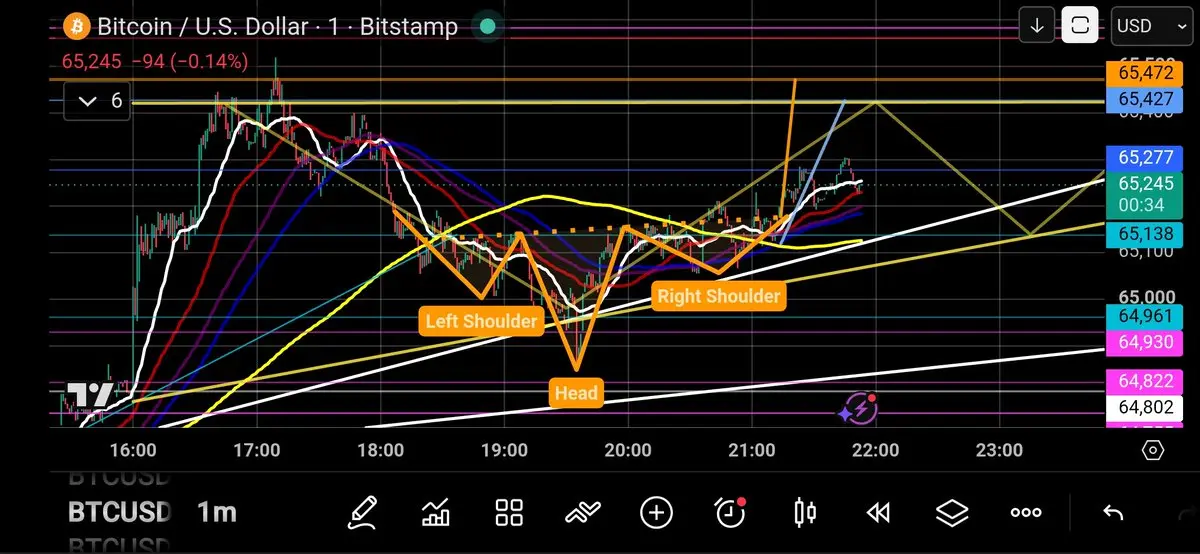Toggle the fullscreen frame button
Viewport: 1200px width, 554px height.
1080,26
